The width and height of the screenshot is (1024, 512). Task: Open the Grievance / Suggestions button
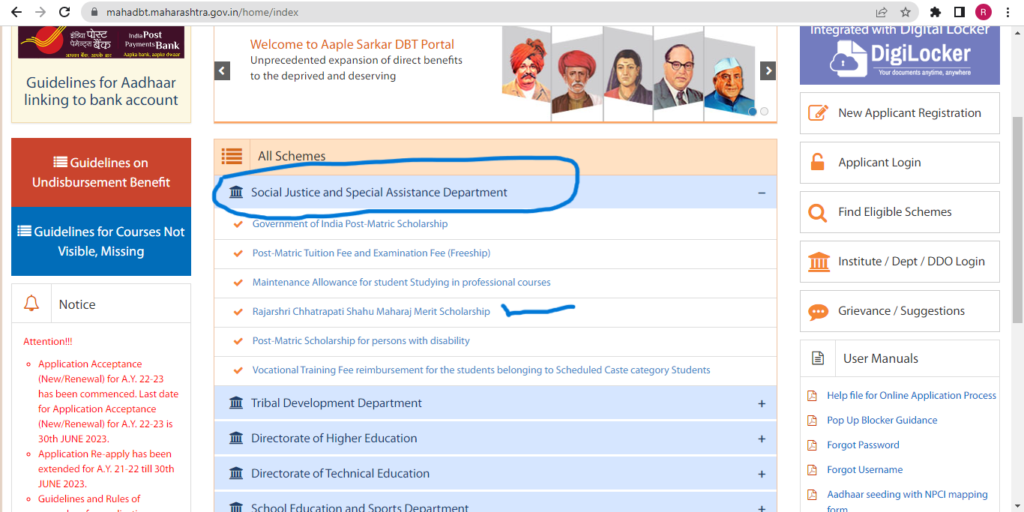(899, 311)
